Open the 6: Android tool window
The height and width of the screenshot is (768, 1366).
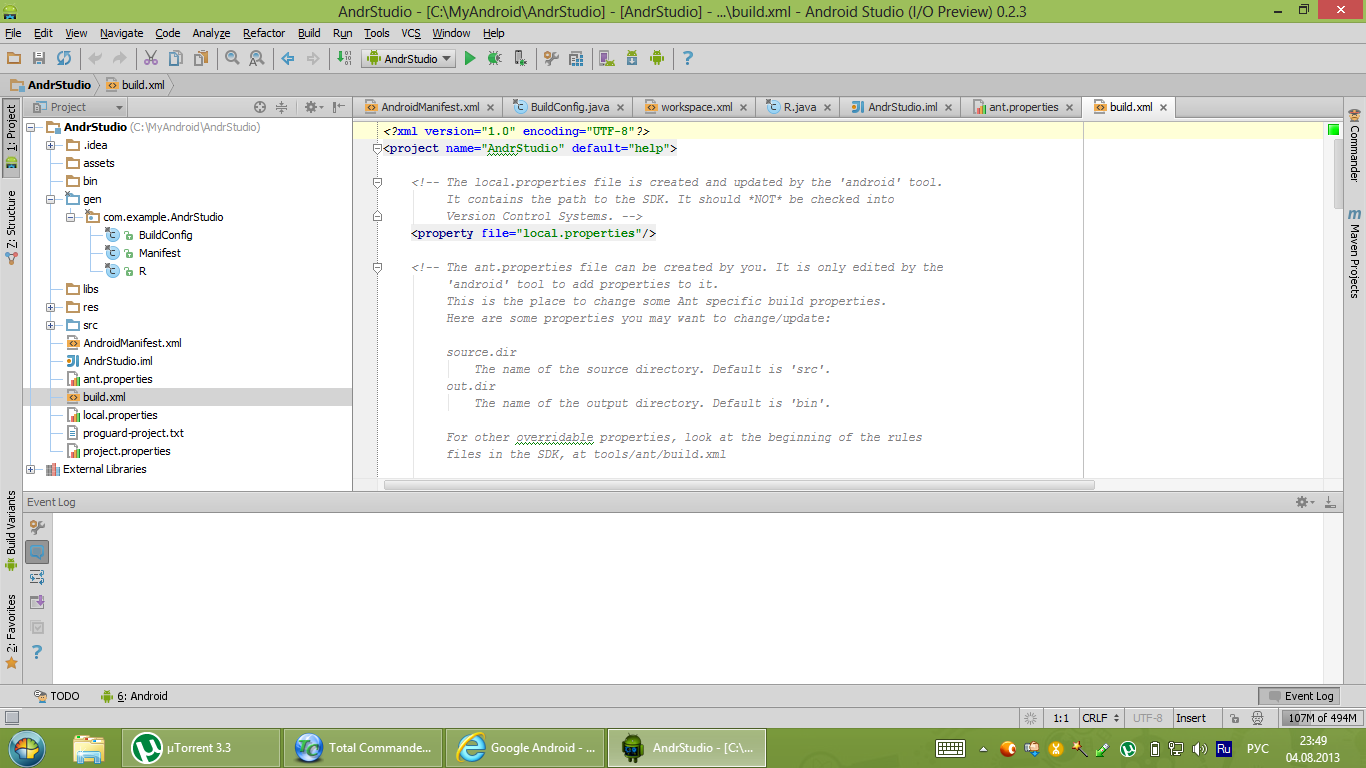click(x=134, y=696)
